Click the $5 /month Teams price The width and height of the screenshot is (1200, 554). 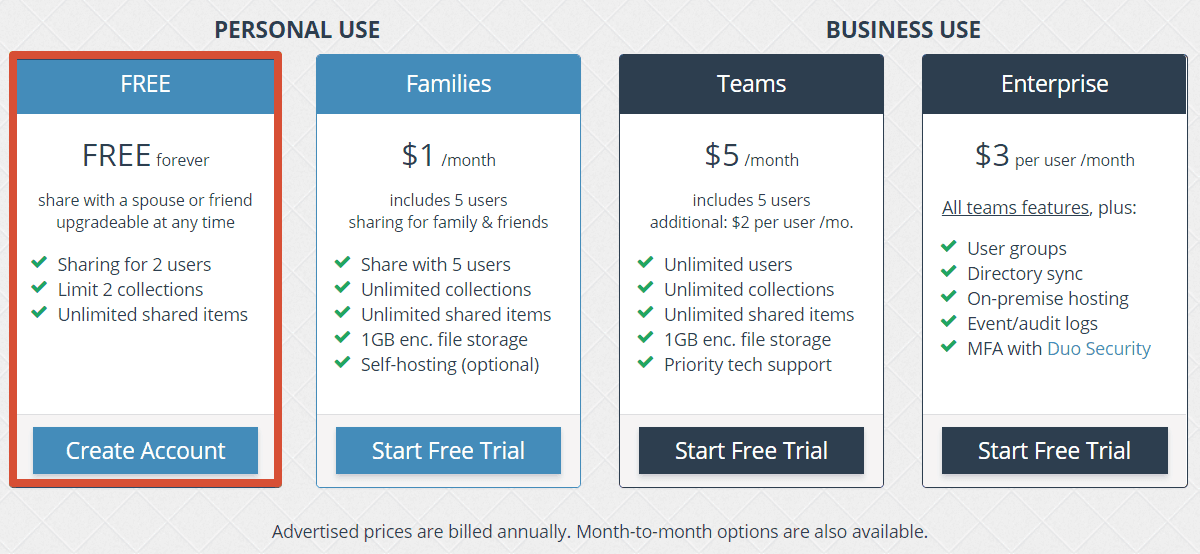pyautogui.click(x=751, y=156)
